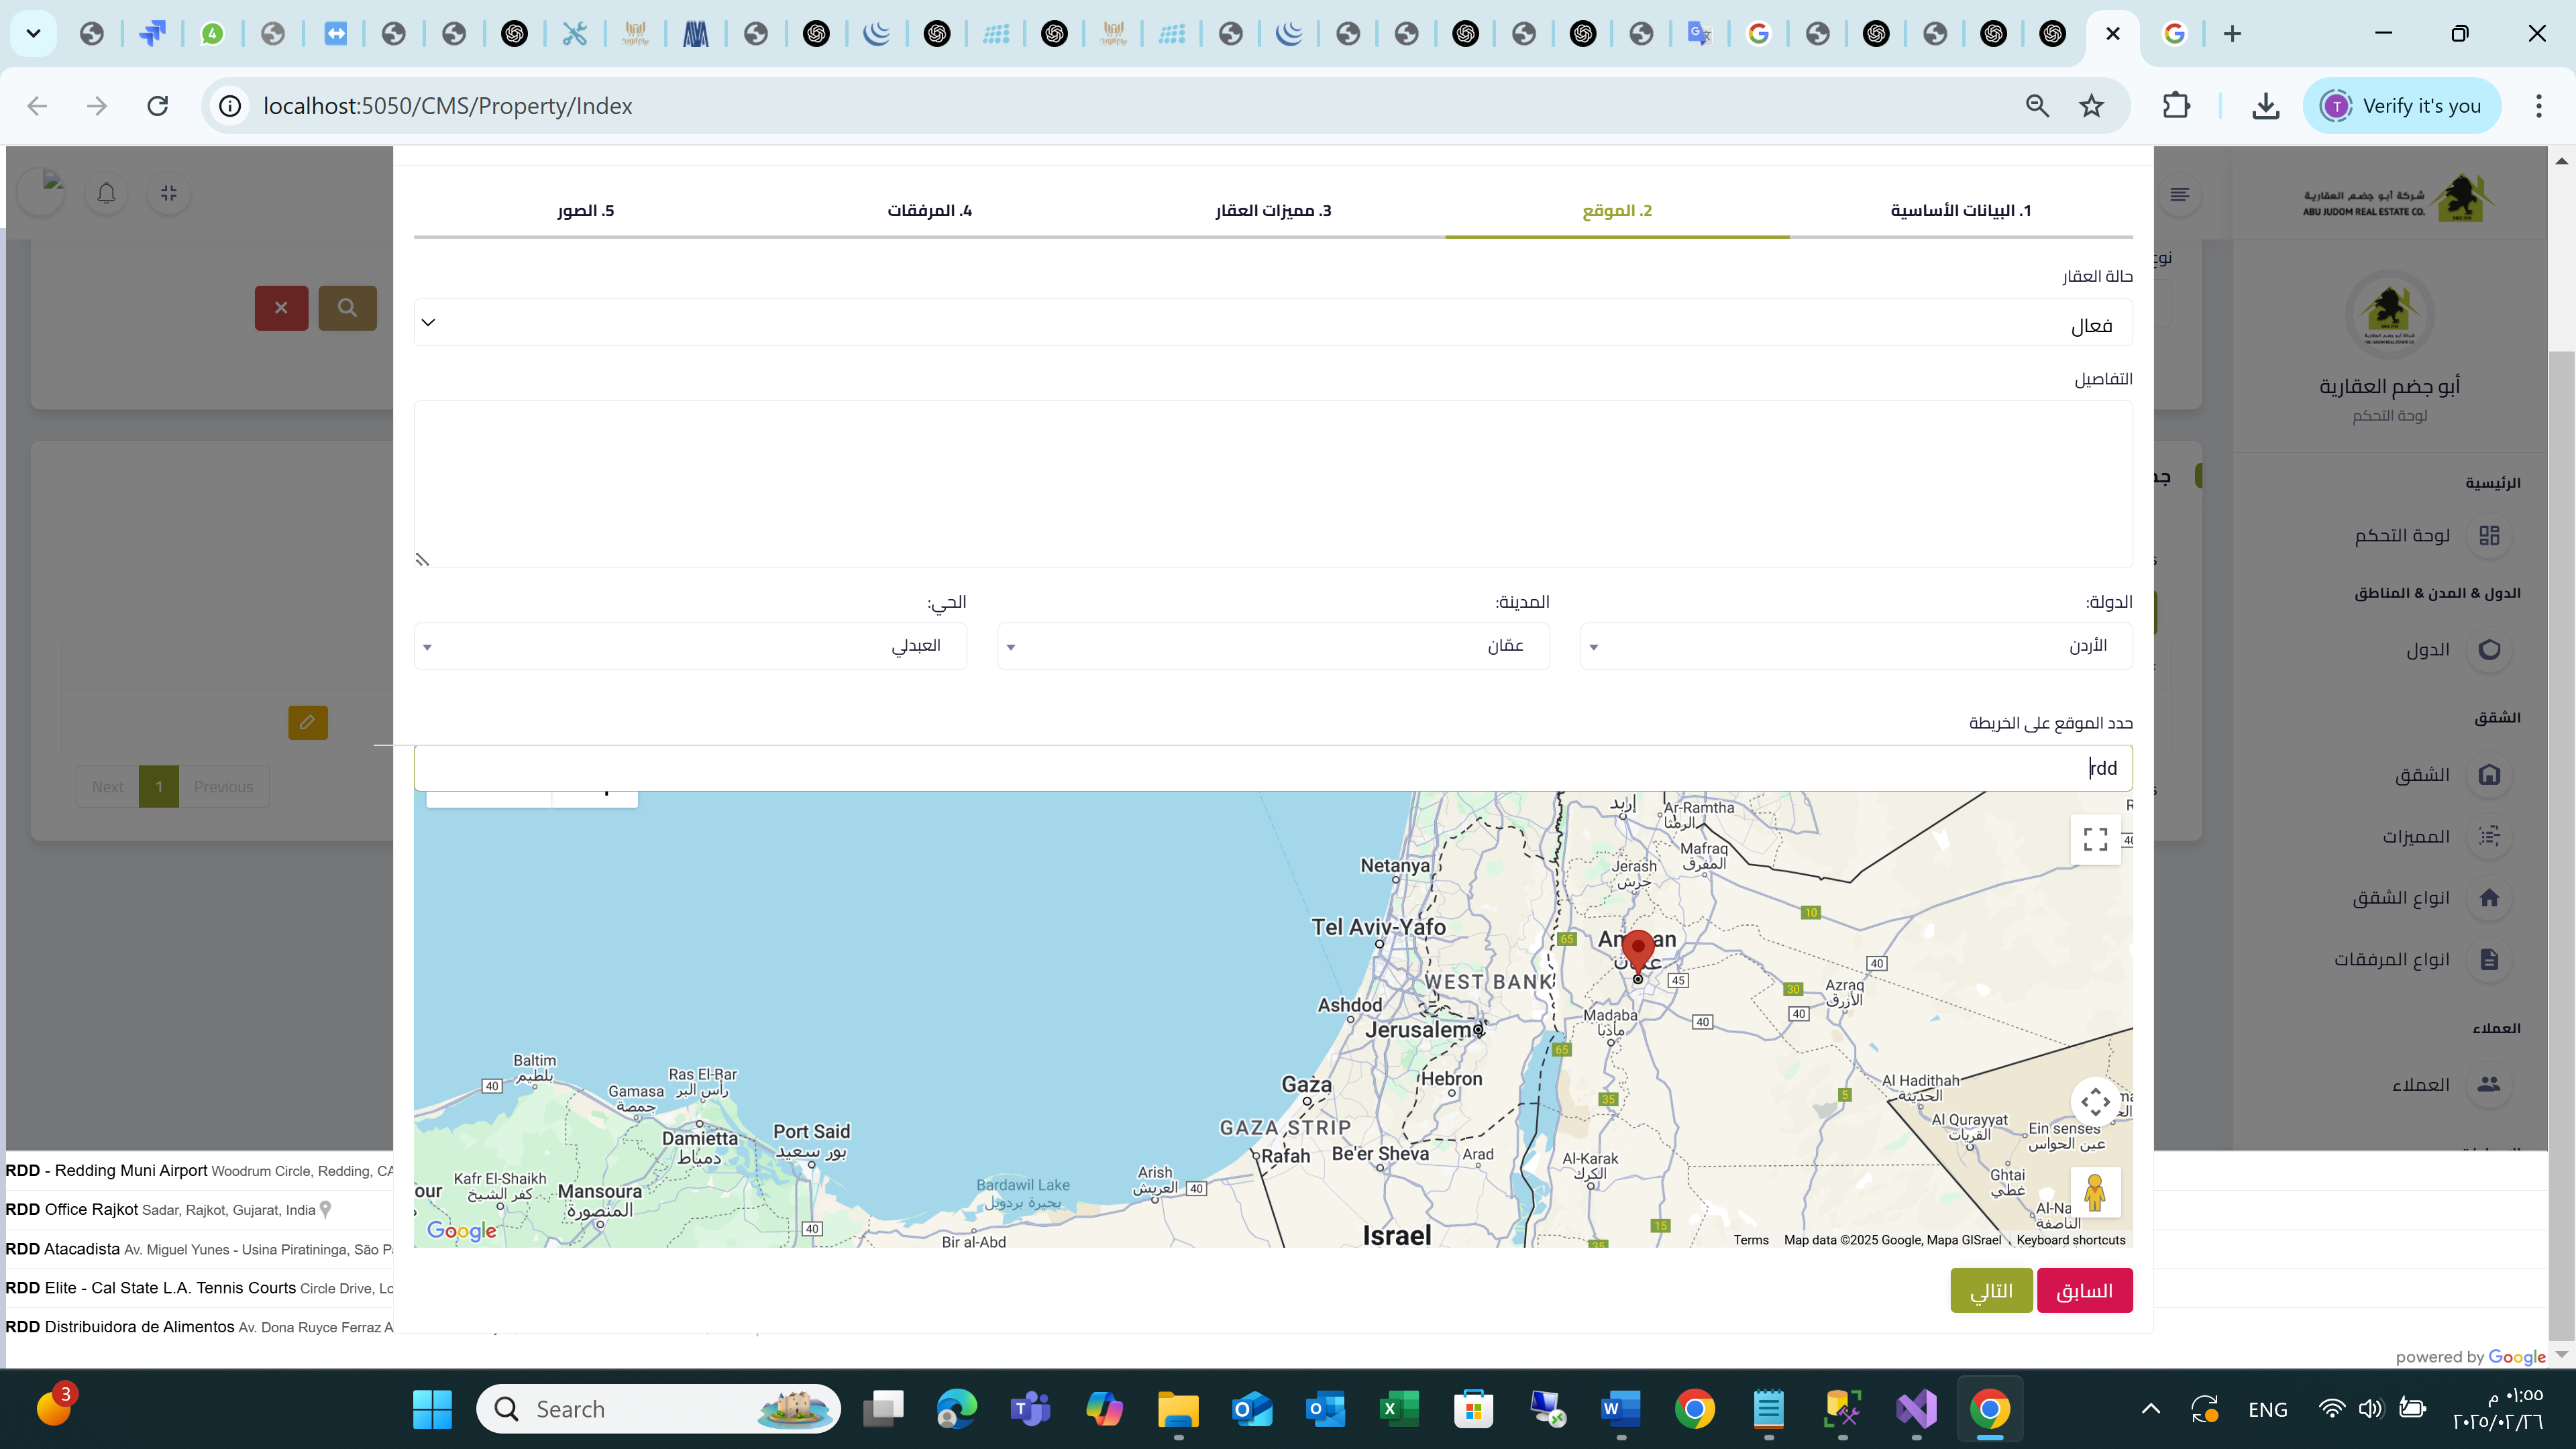The image size is (2576, 1449).
Task: Expand the حالة العقار status dropdown
Action: (x=1273, y=323)
